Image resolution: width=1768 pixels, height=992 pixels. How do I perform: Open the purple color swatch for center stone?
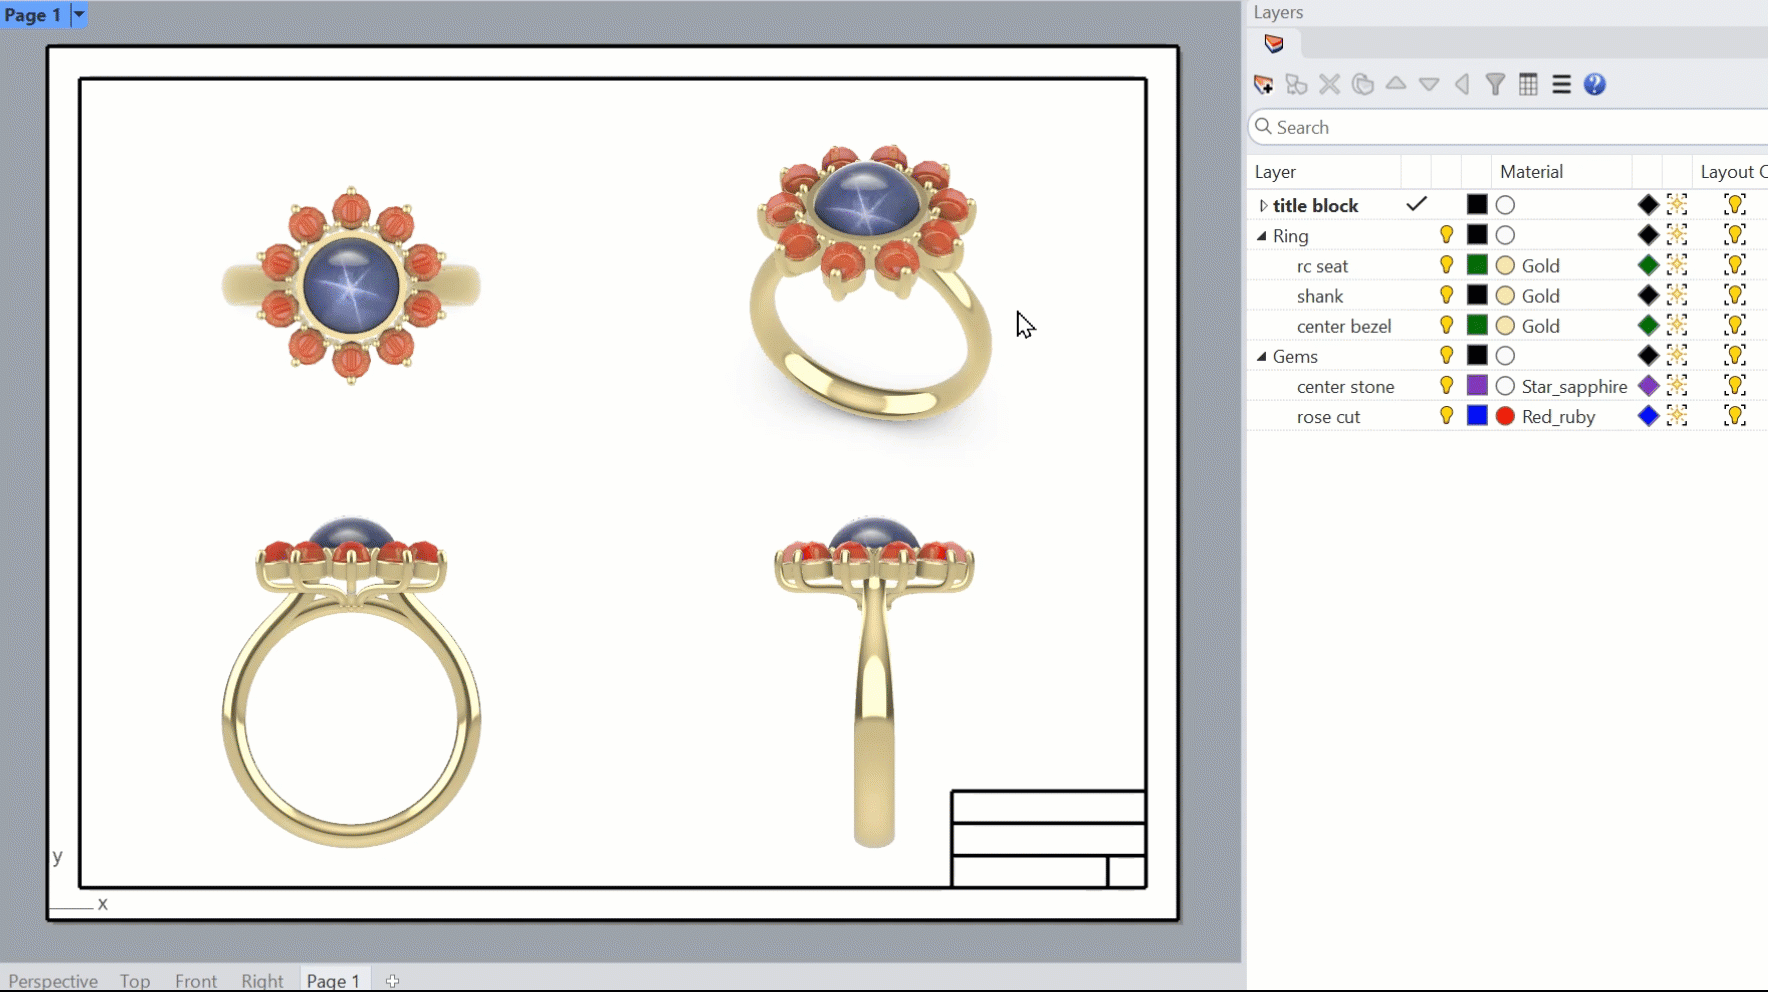coord(1477,385)
